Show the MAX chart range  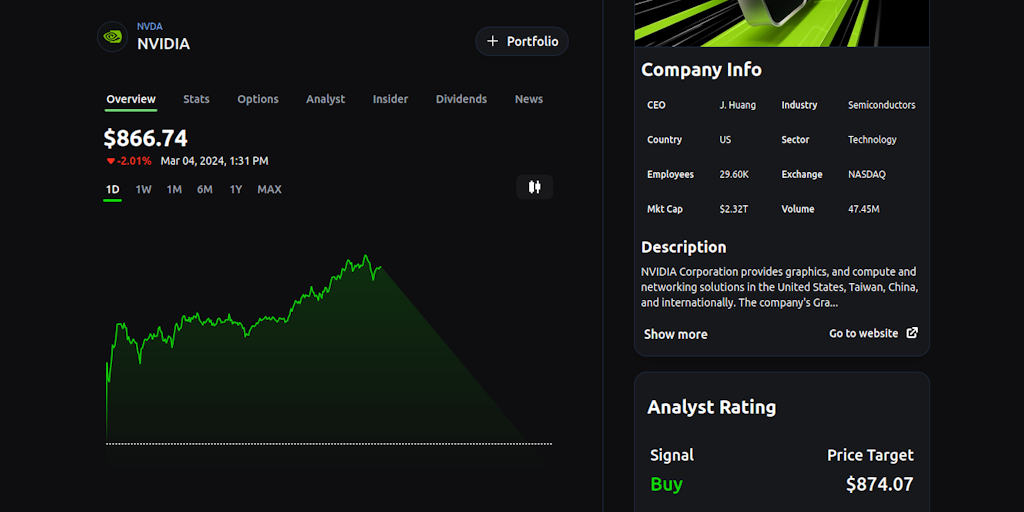point(269,189)
